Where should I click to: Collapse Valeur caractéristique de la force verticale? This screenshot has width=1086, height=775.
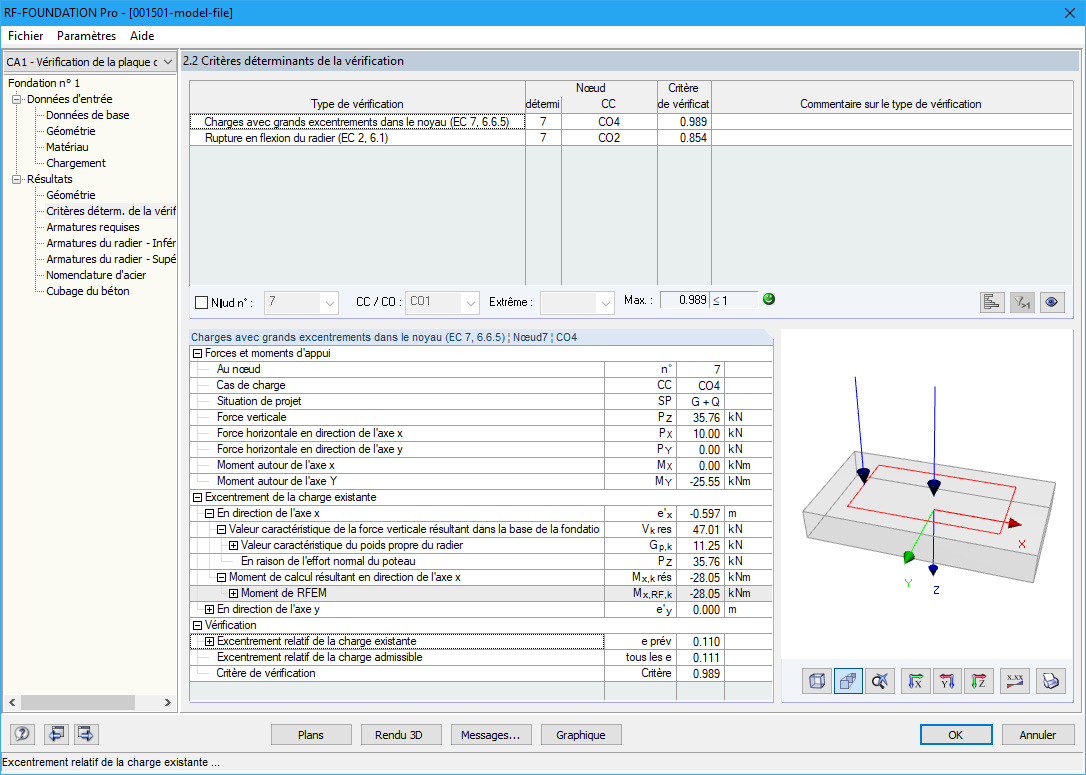point(222,529)
